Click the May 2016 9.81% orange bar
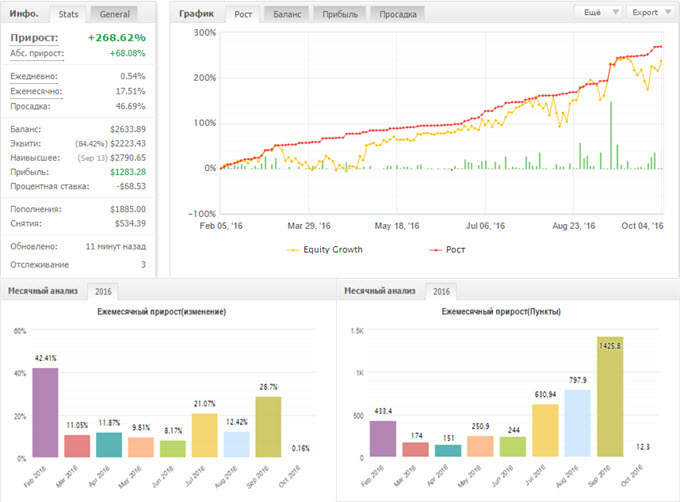Viewport: 680px width, 502px height. coord(141,447)
